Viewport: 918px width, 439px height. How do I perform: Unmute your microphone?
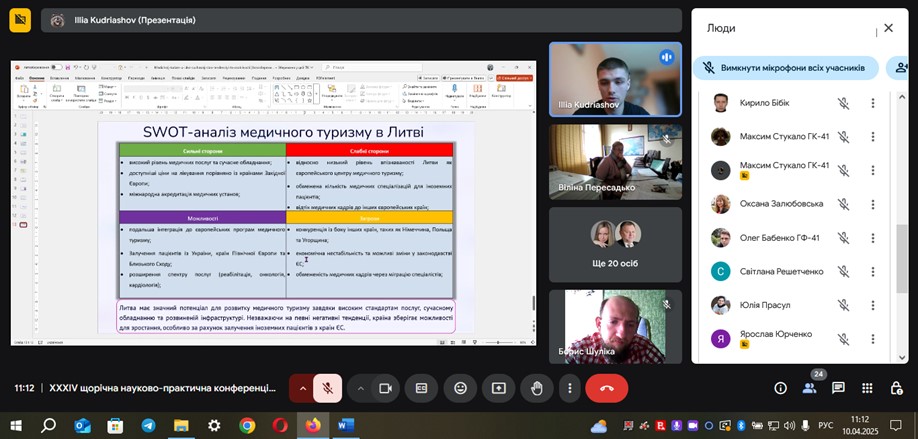[327, 388]
